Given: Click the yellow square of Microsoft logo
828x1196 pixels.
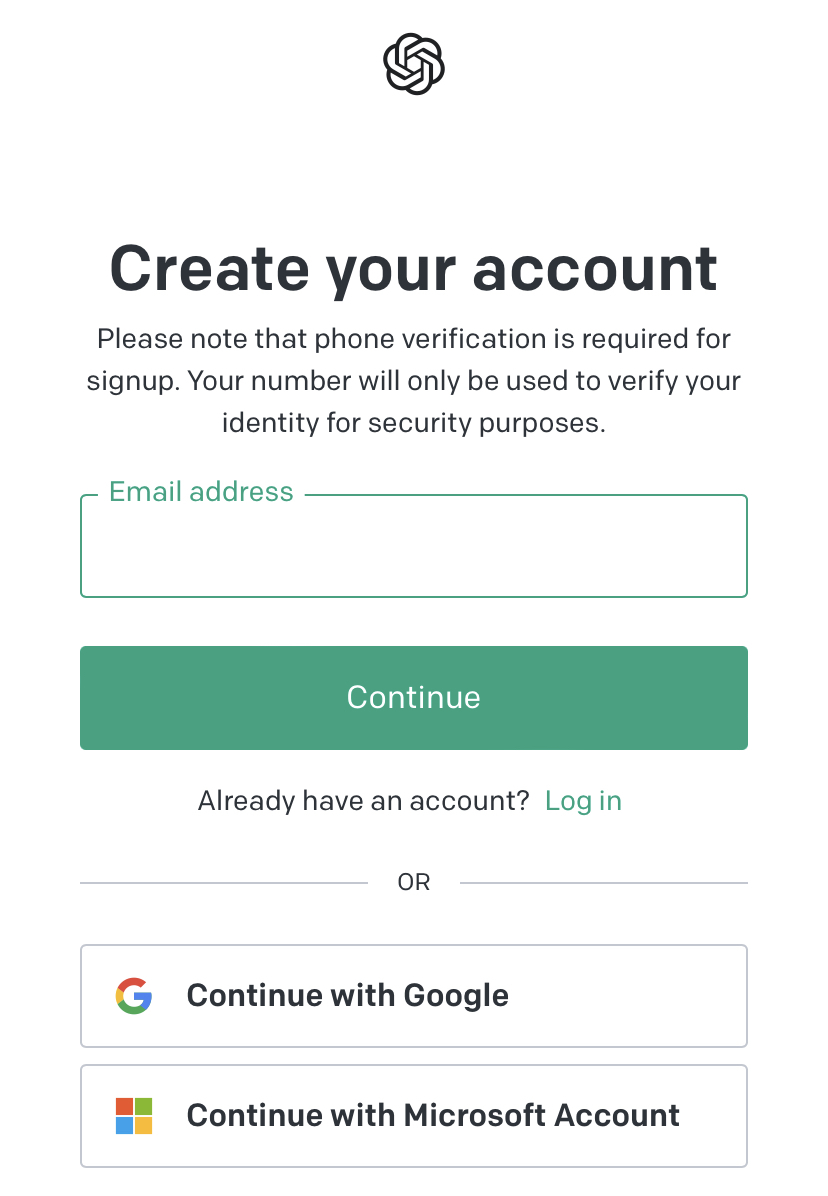Looking at the screenshot, I should (x=143, y=1125).
